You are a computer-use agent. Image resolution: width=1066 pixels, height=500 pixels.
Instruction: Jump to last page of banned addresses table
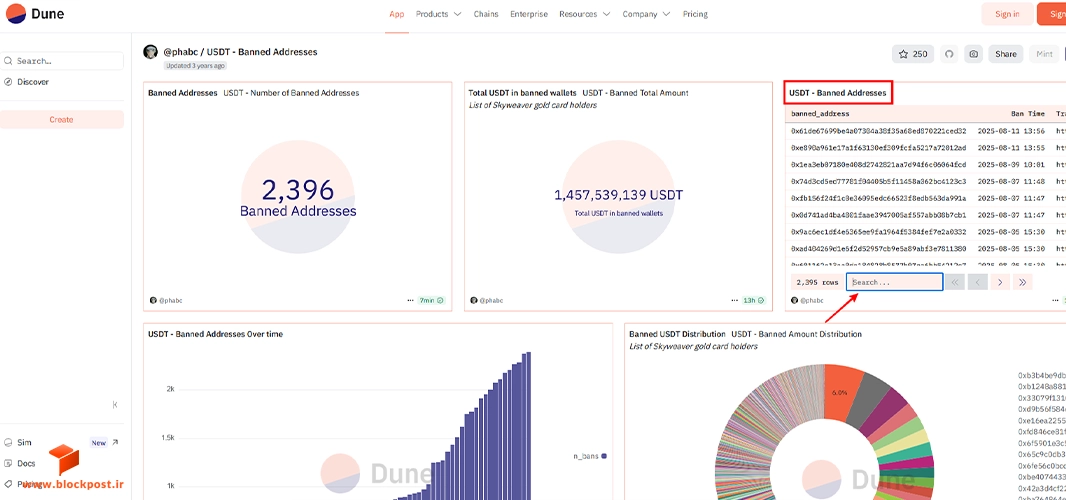point(1022,282)
